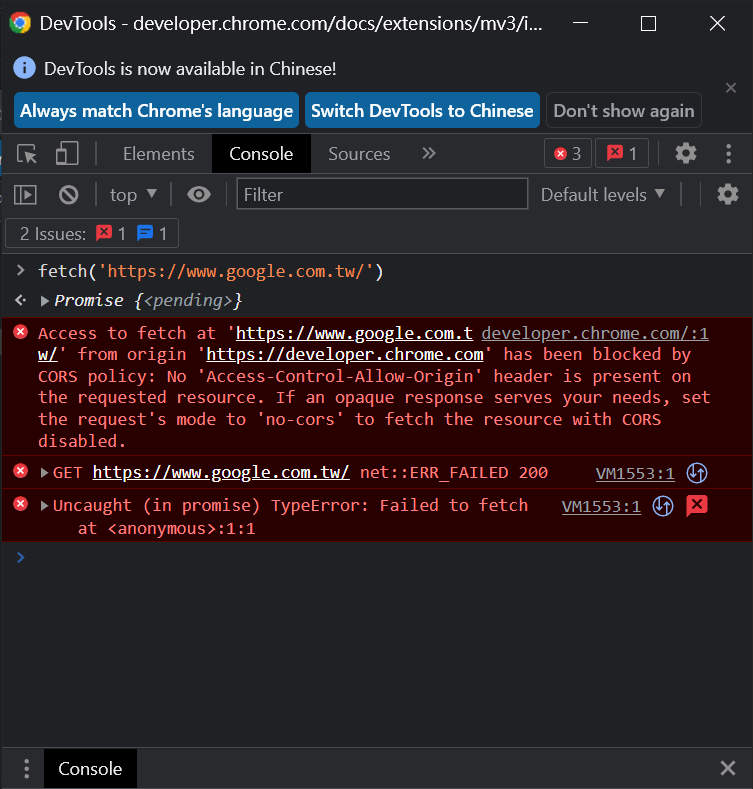Maximize the DevTools window
753x789 pixels.
point(648,23)
